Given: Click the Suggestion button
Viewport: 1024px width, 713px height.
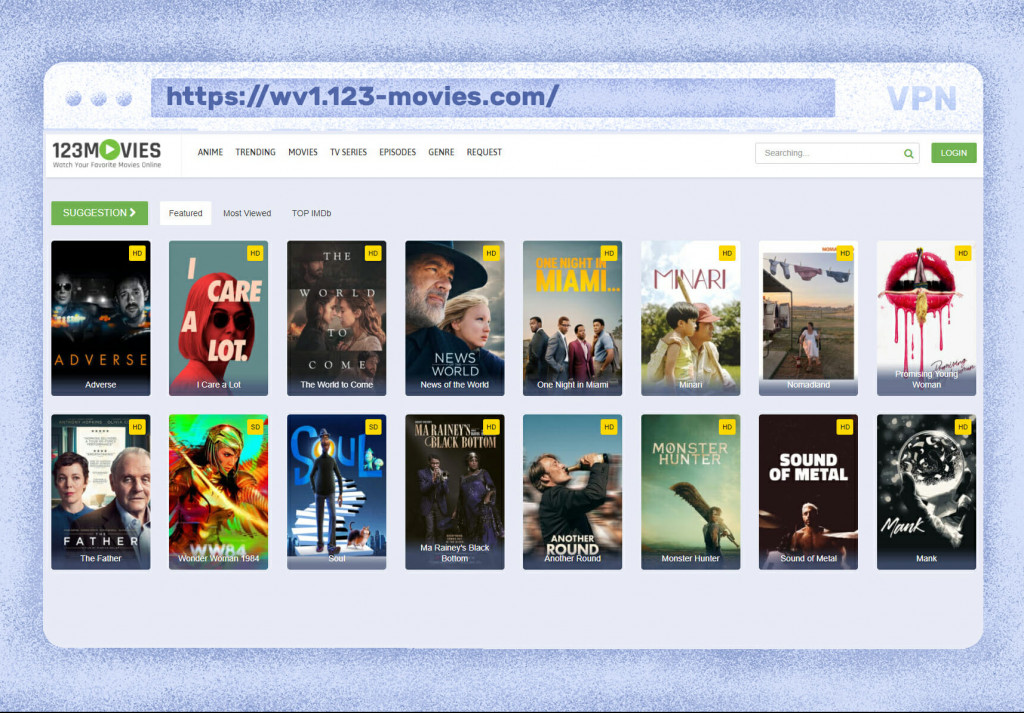Looking at the screenshot, I should point(99,213).
